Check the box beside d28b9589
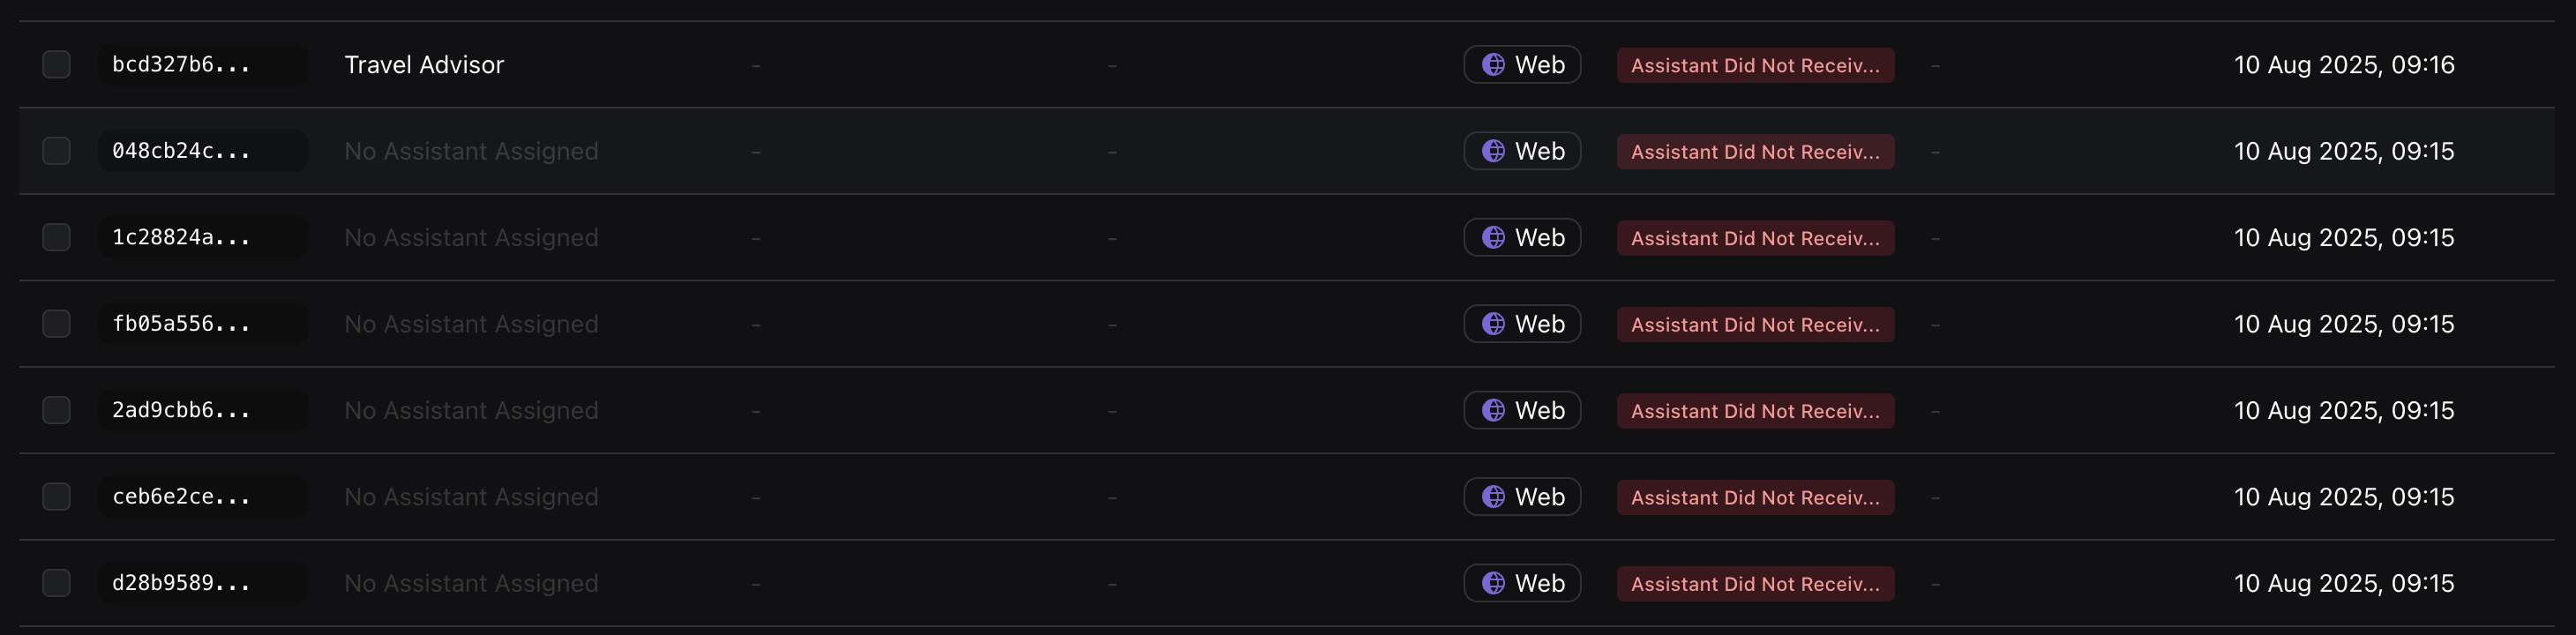 [x=57, y=583]
